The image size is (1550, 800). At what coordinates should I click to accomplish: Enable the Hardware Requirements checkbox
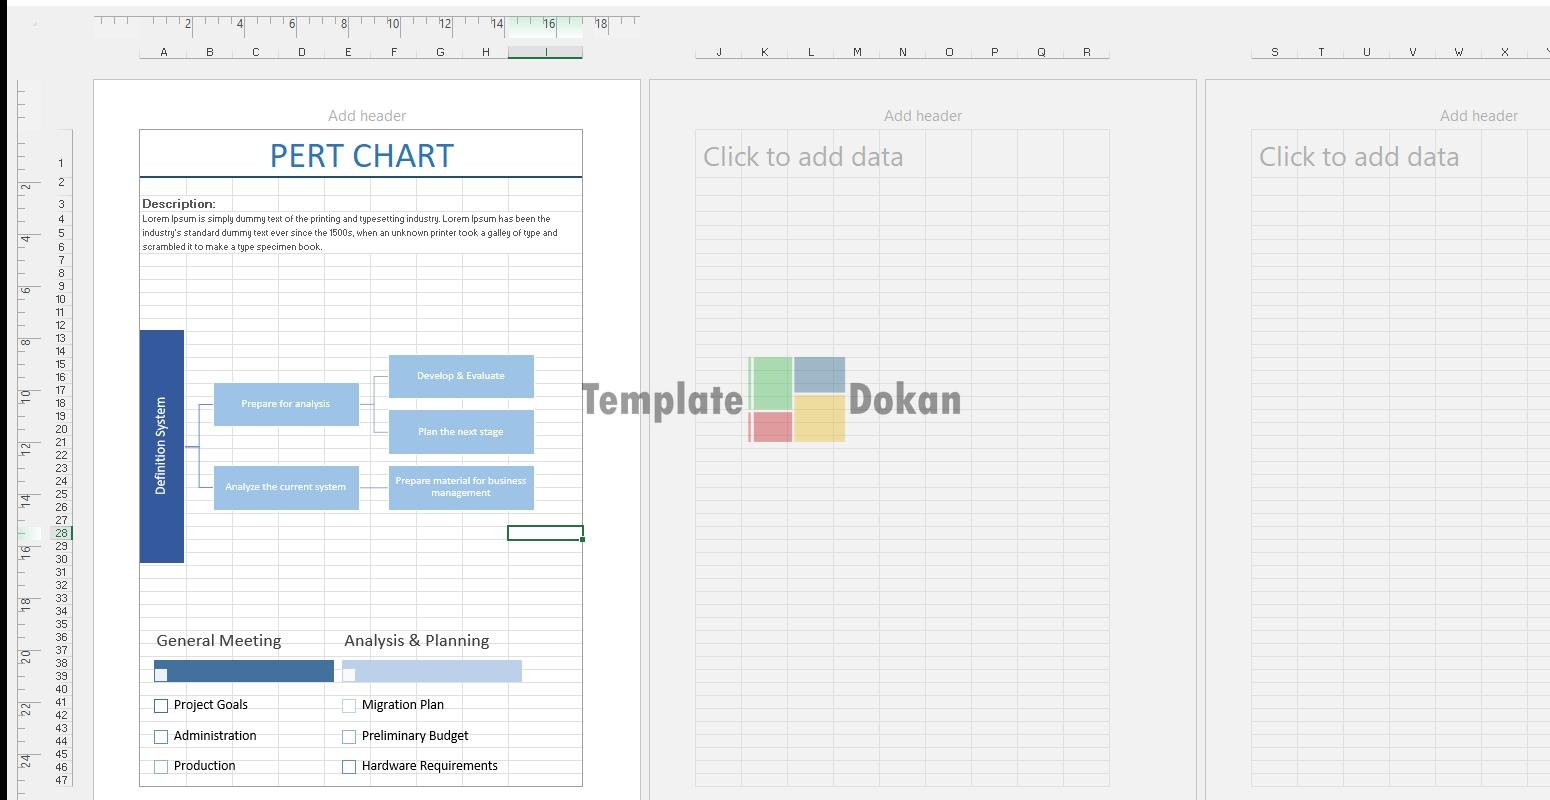click(349, 767)
